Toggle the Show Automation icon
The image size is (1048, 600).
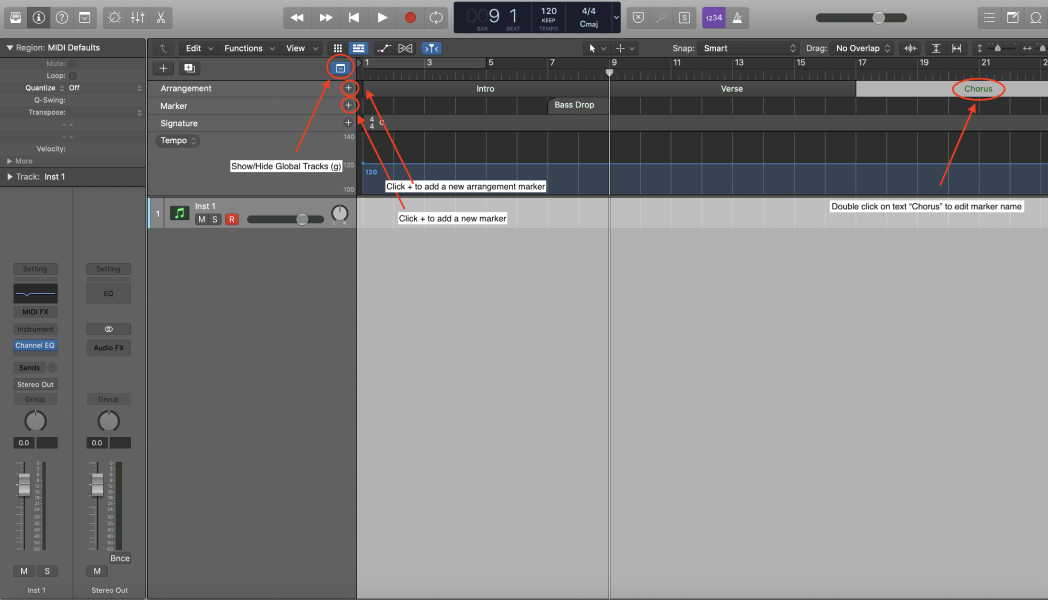384,48
